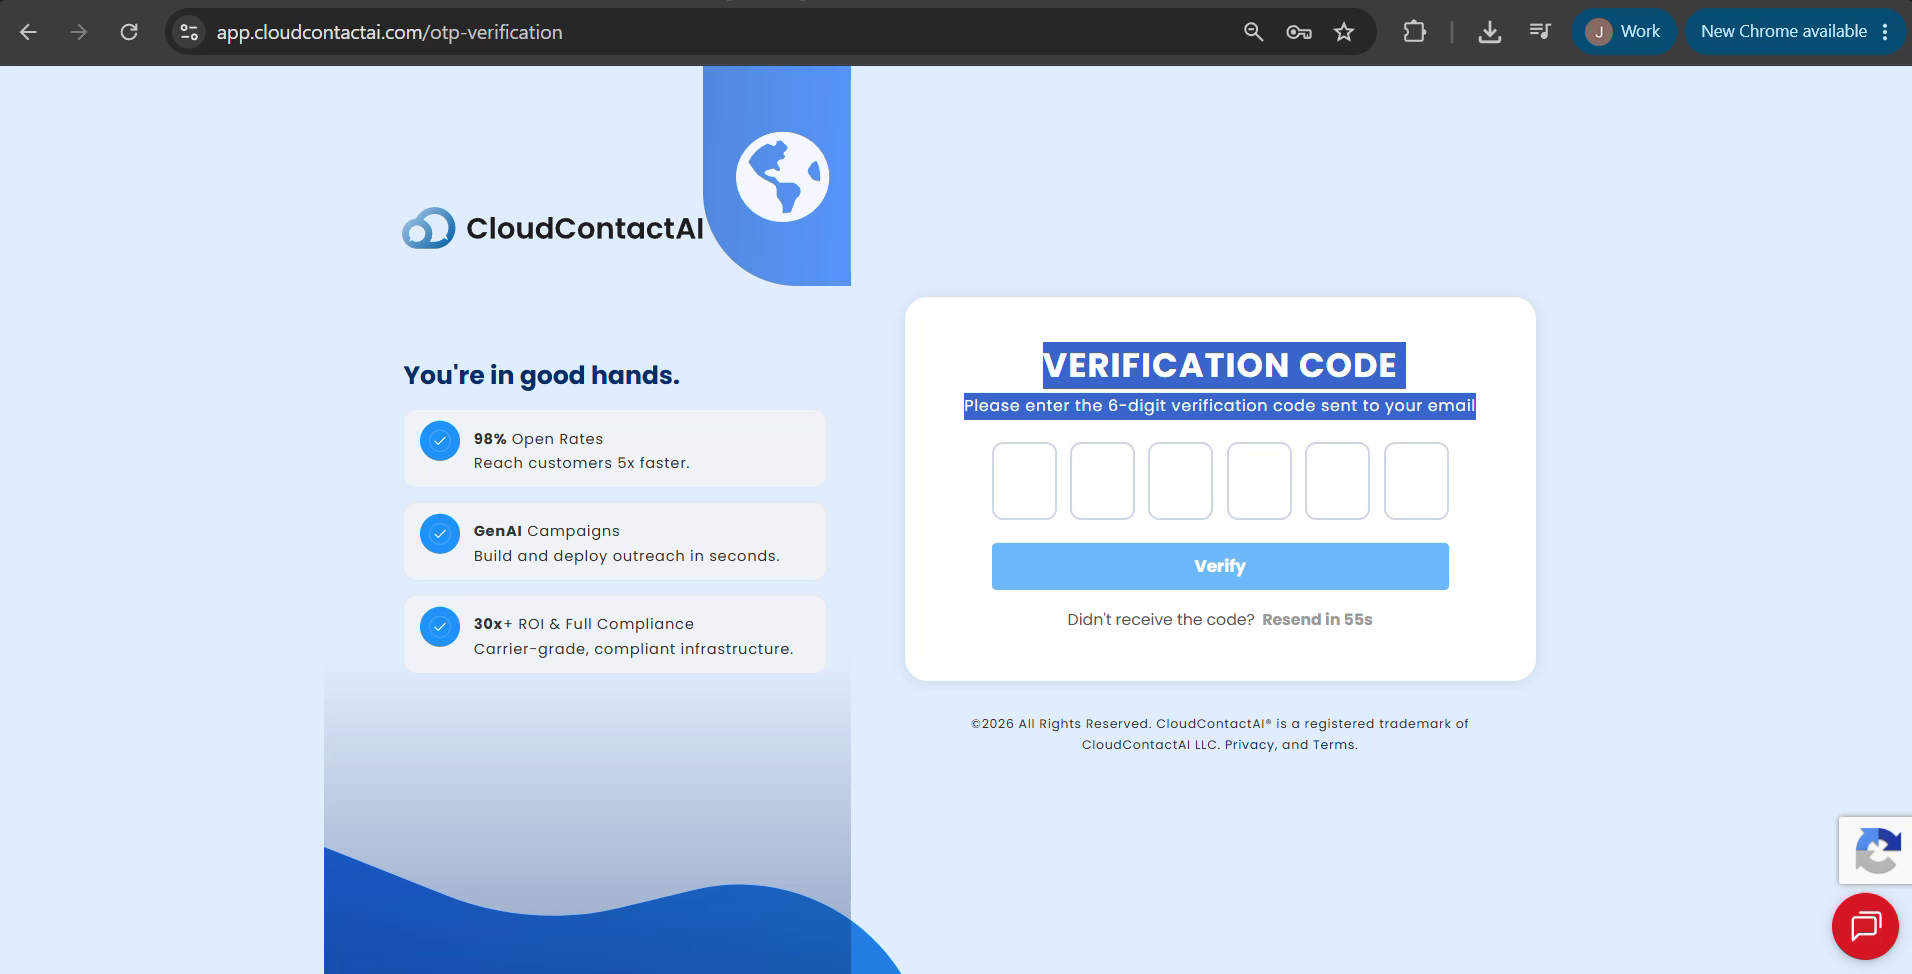Screen dimensions: 1912x974
Task: View site information icon in address bar
Action: click(x=189, y=32)
